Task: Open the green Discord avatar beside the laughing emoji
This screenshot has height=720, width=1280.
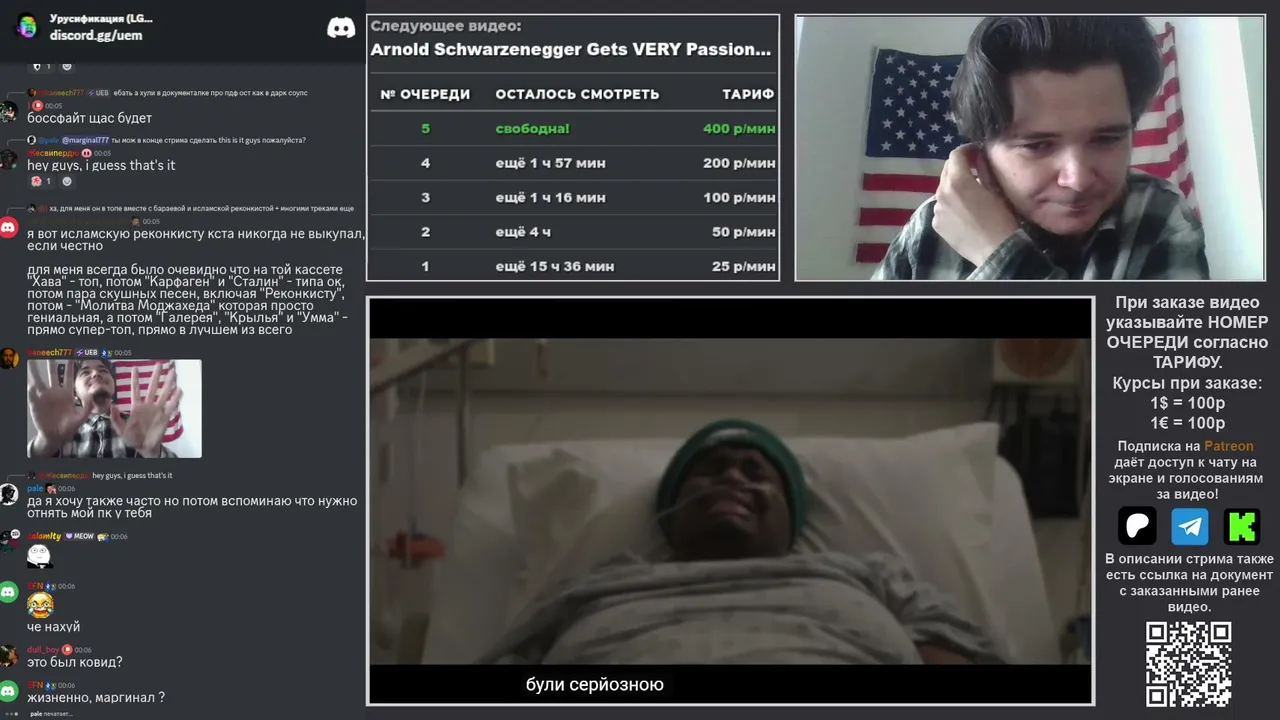Action: [9, 591]
